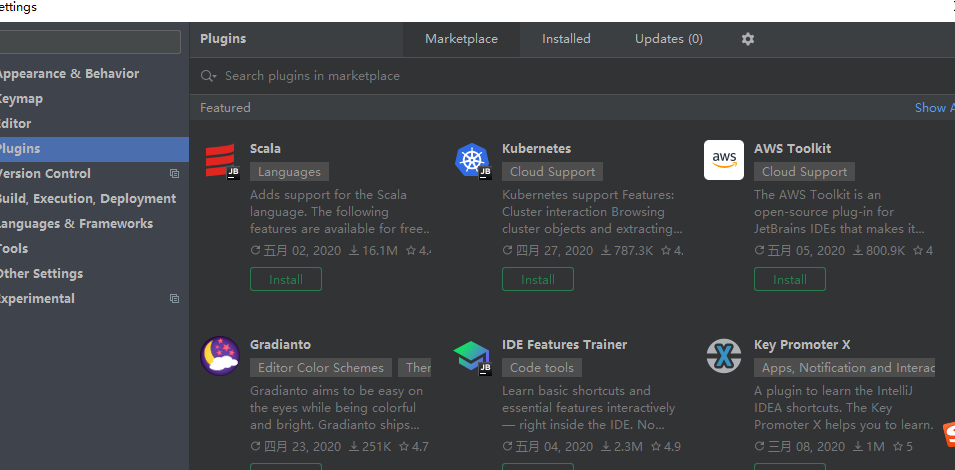Select Other Settings category
955x470 pixels.
click(94, 273)
